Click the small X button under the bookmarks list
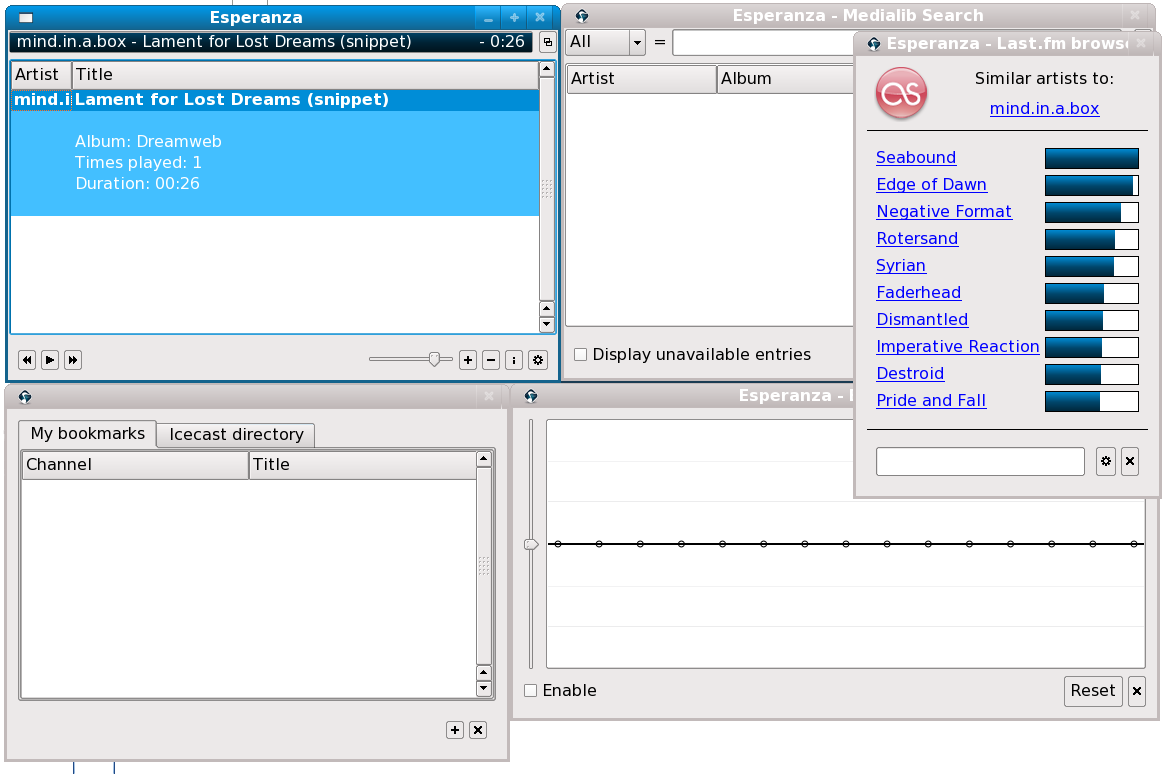Image resolution: width=1167 pixels, height=774 pixels. click(478, 730)
